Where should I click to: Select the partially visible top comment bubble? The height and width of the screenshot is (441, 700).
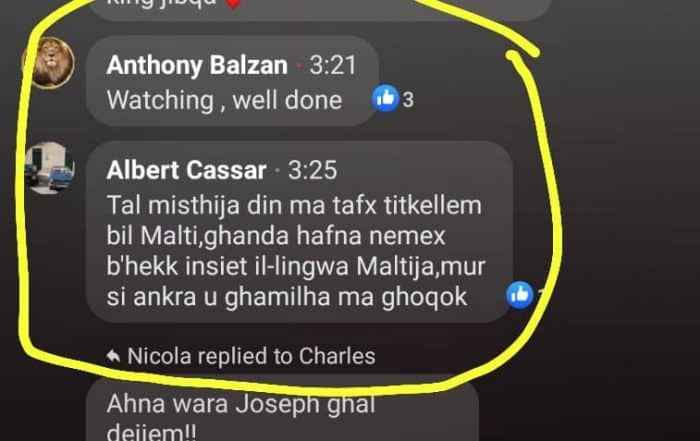(319, 9)
